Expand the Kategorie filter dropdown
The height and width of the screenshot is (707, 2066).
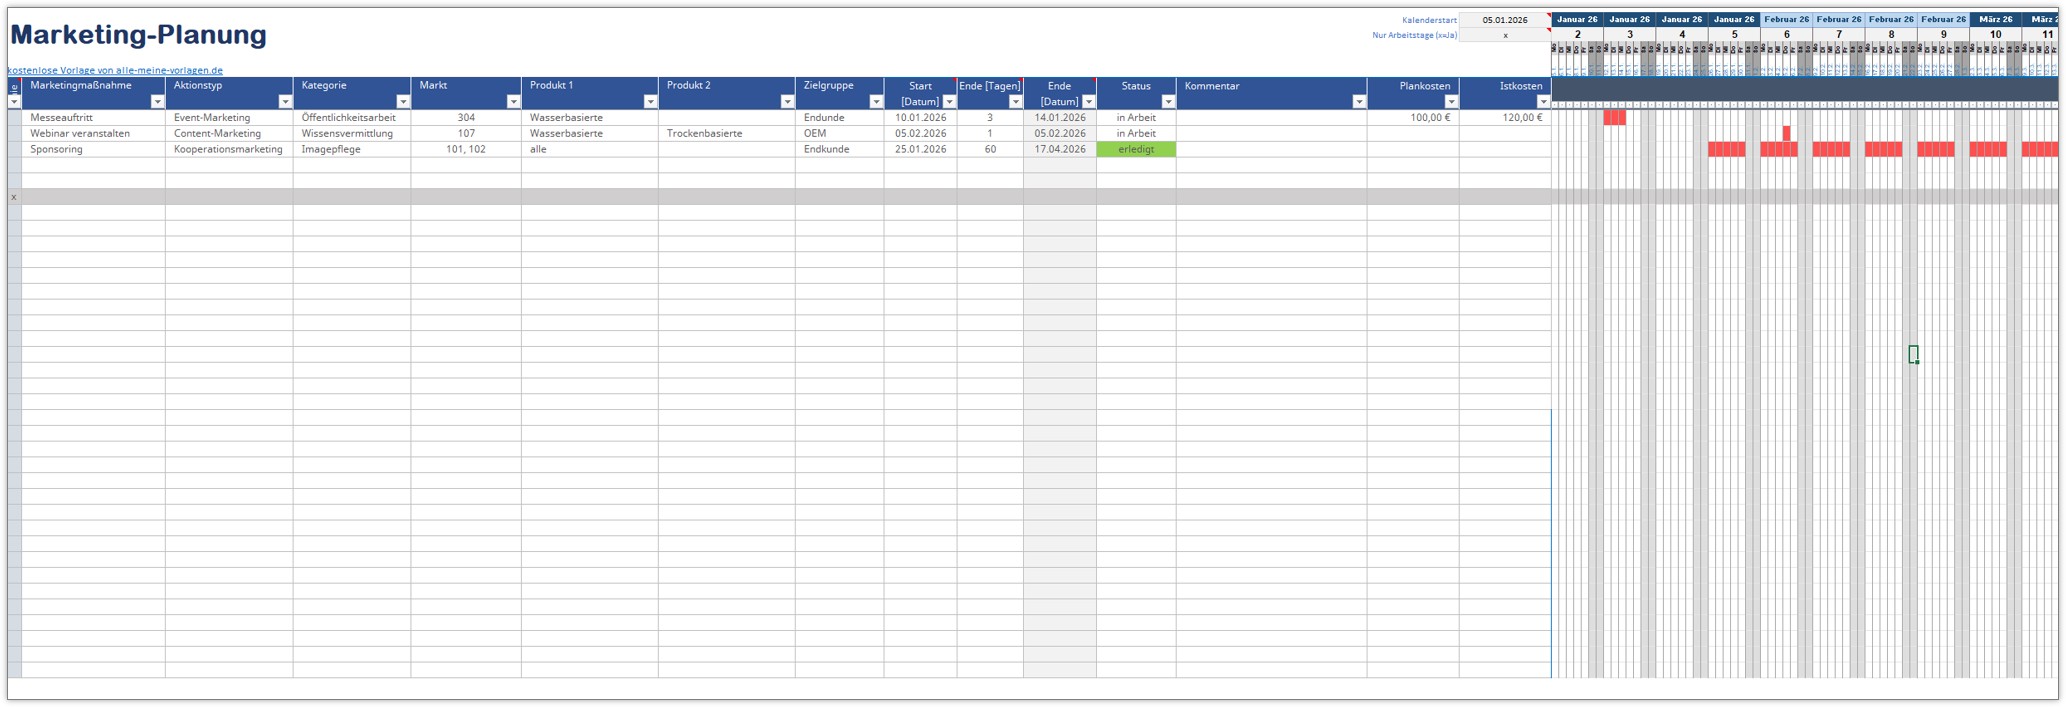tap(403, 102)
